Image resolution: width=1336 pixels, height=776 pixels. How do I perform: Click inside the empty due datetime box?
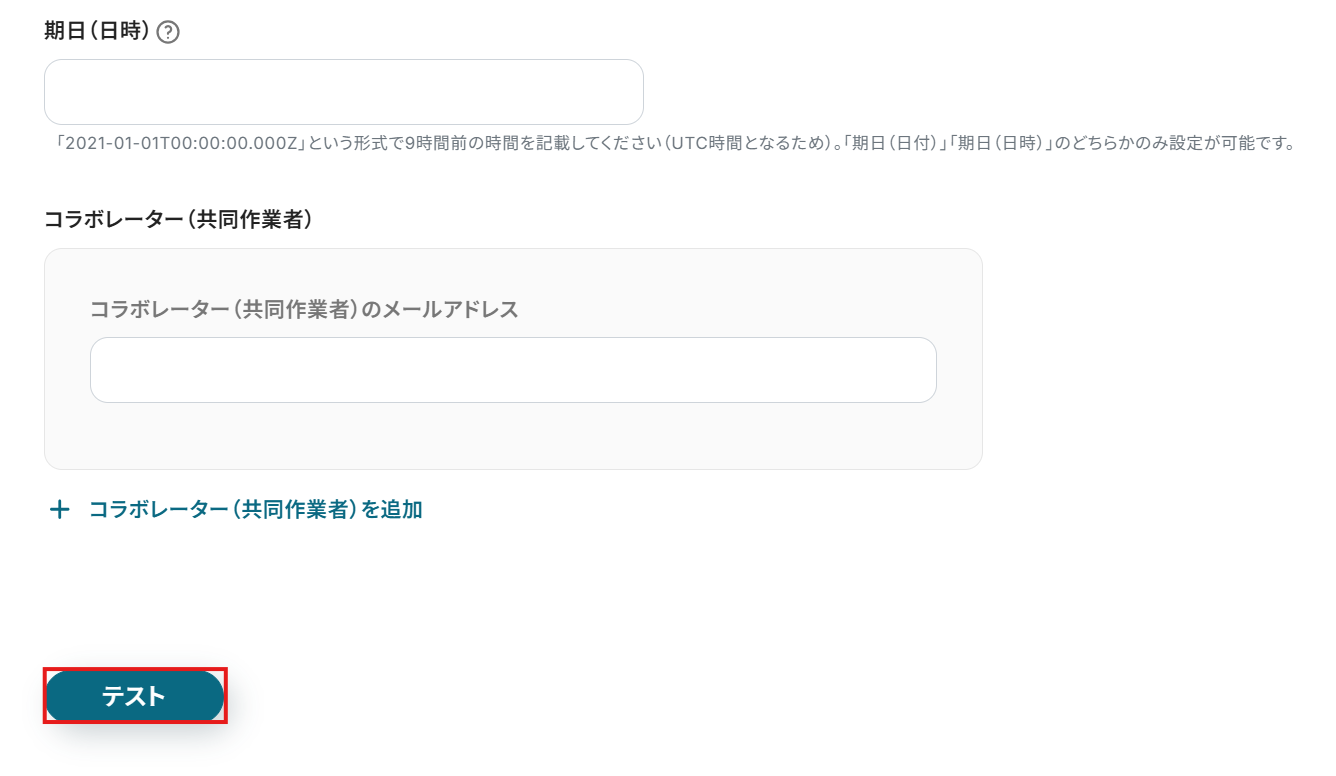pyautogui.click(x=343, y=92)
